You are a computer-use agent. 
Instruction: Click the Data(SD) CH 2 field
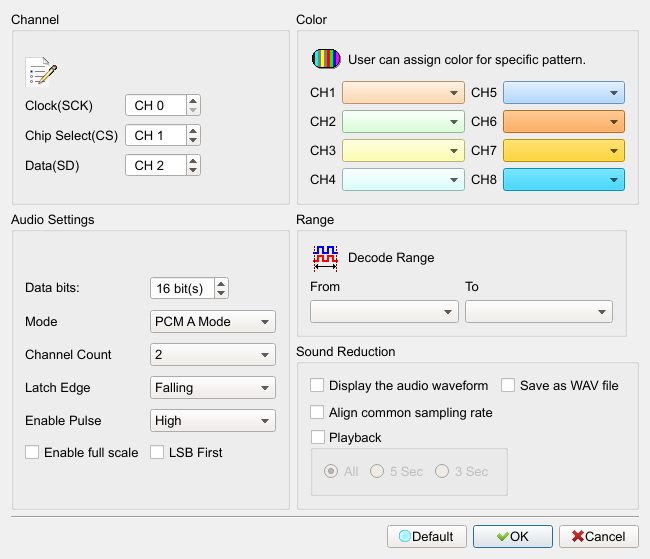tap(156, 165)
